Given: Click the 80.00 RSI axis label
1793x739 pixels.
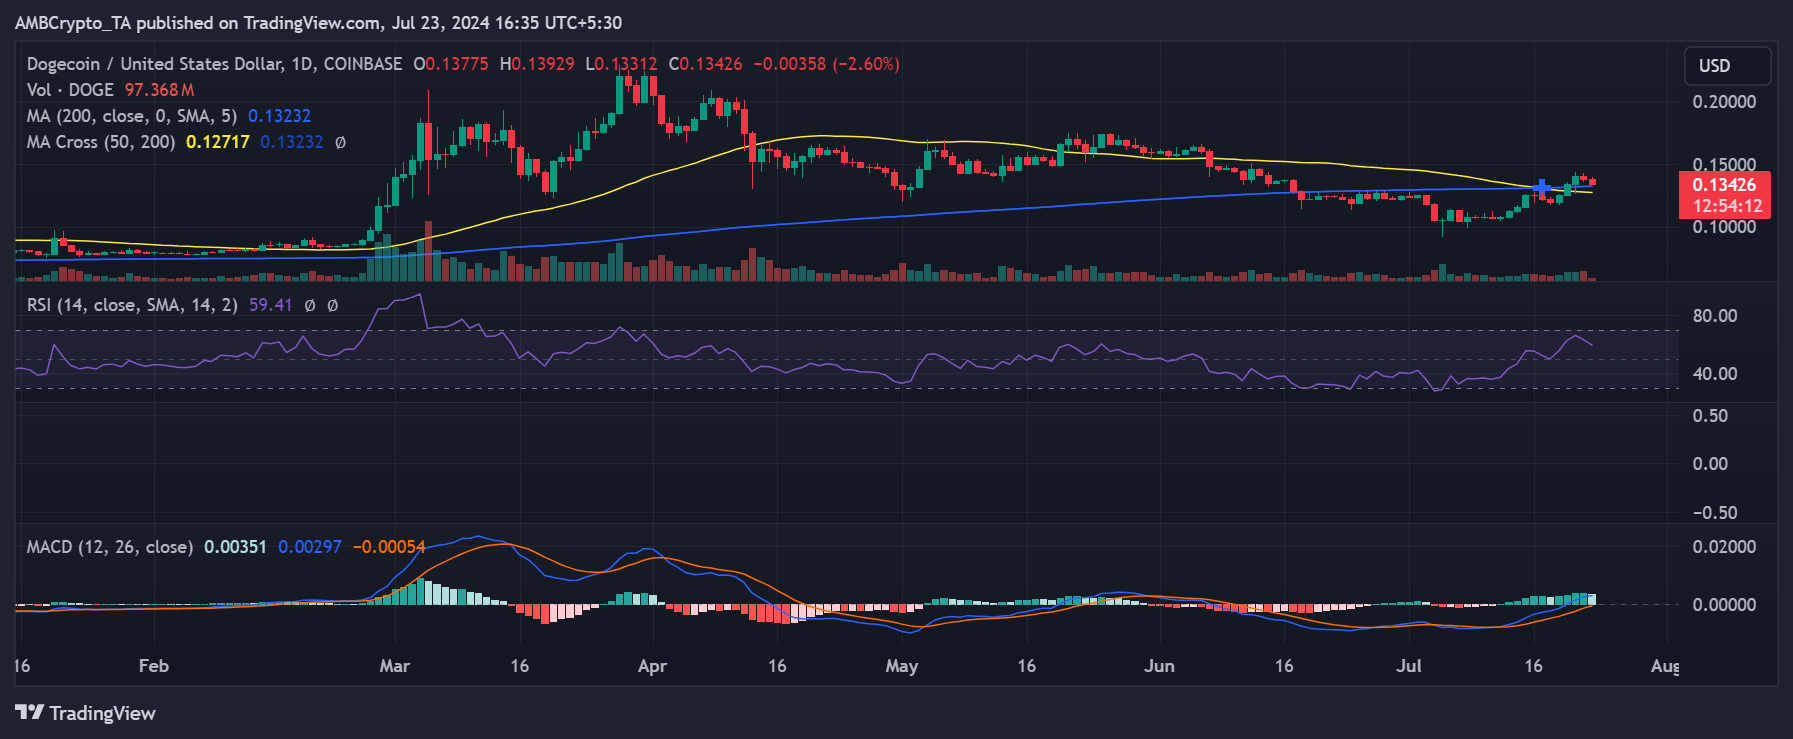Looking at the screenshot, I should click(x=1715, y=316).
